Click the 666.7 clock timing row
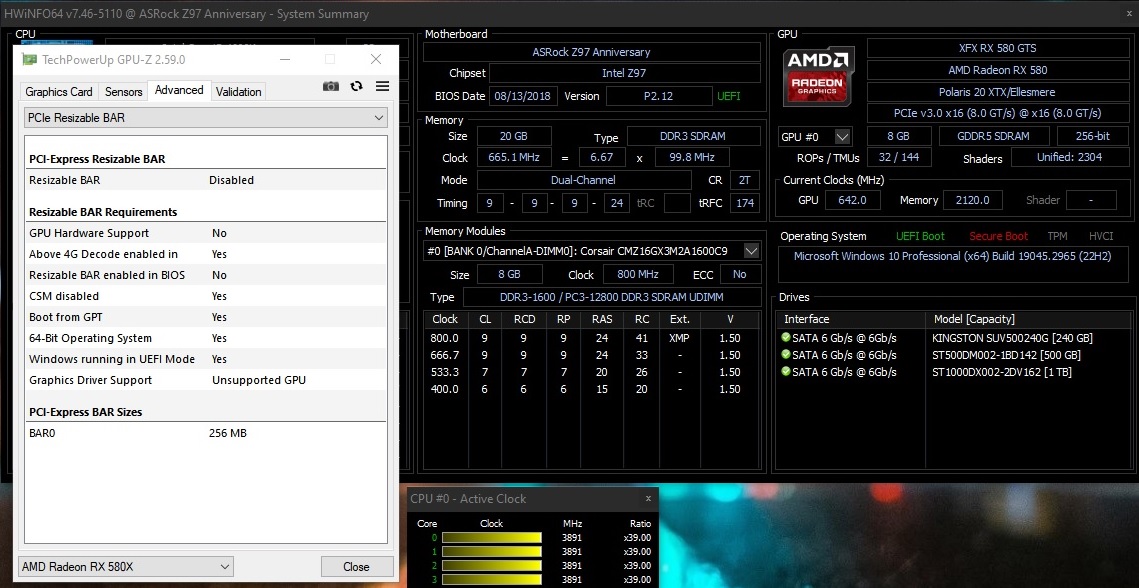Screen dimensions: 1139x588 tap(591, 355)
